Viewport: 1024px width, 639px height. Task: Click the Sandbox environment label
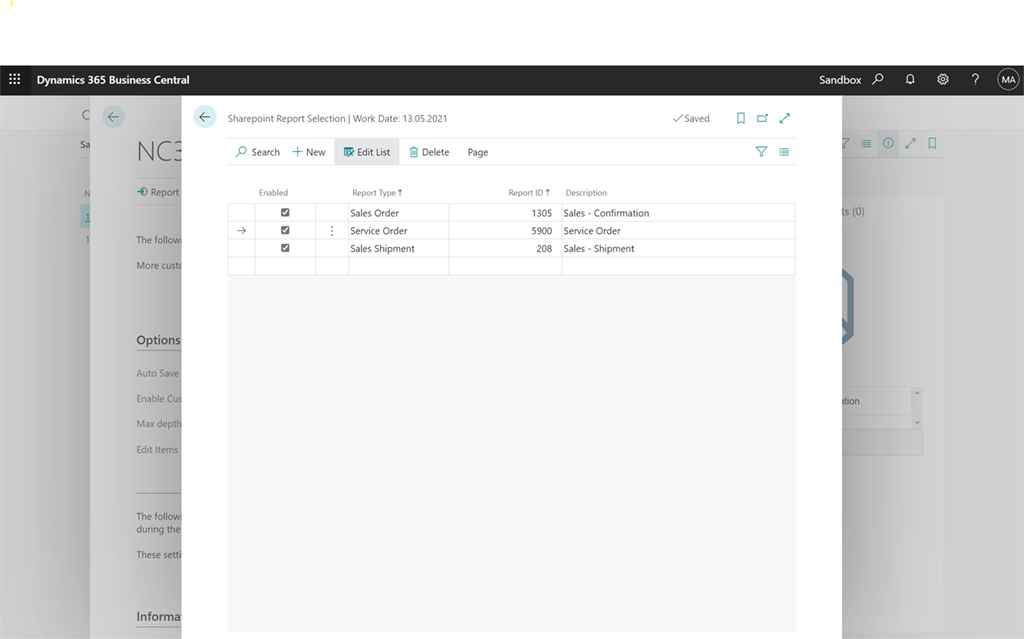840,80
